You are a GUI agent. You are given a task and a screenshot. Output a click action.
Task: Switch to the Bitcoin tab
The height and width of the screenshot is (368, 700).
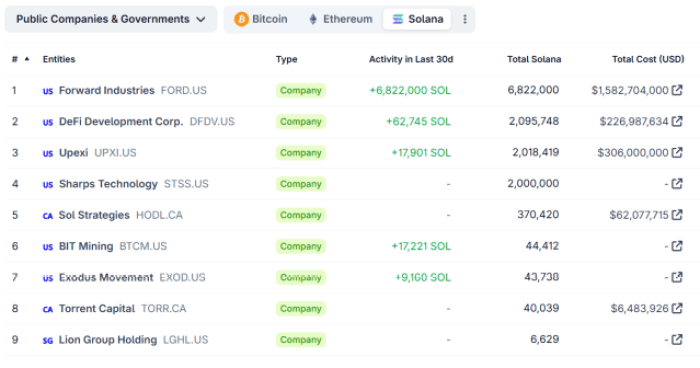pos(261,19)
